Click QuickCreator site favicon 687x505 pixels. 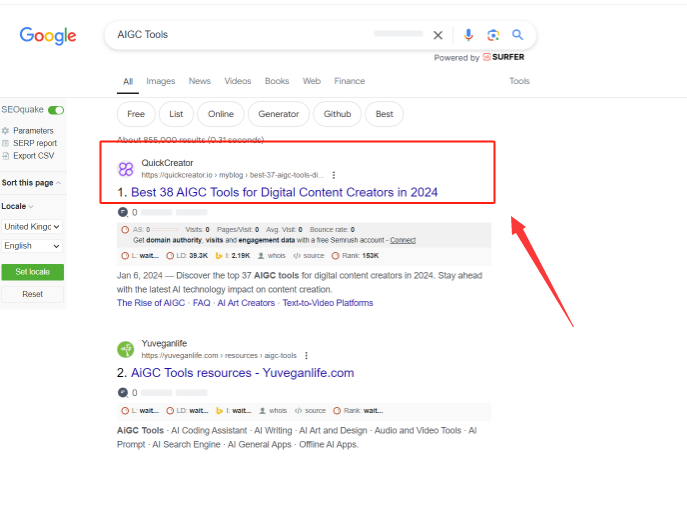(x=126, y=169)
